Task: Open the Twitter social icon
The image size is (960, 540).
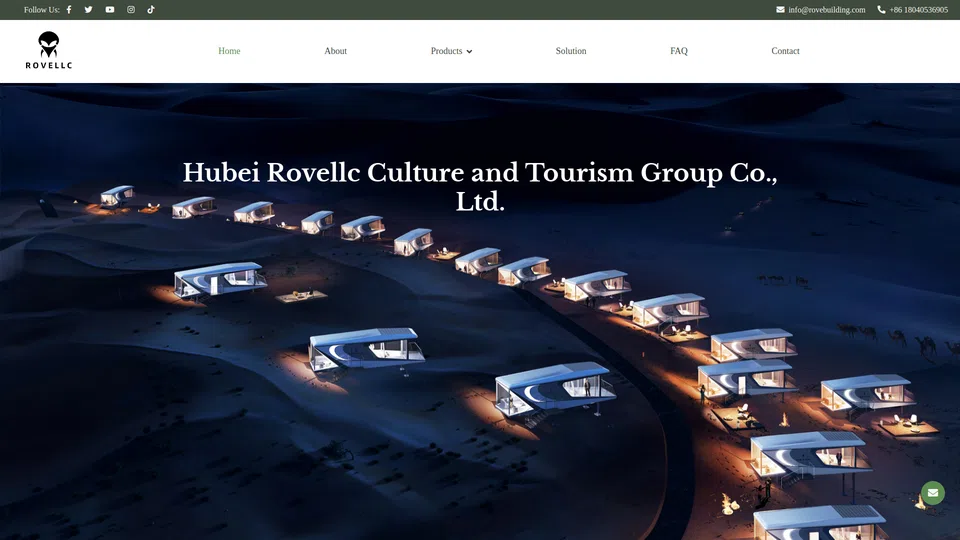Action: click(89, 10)
